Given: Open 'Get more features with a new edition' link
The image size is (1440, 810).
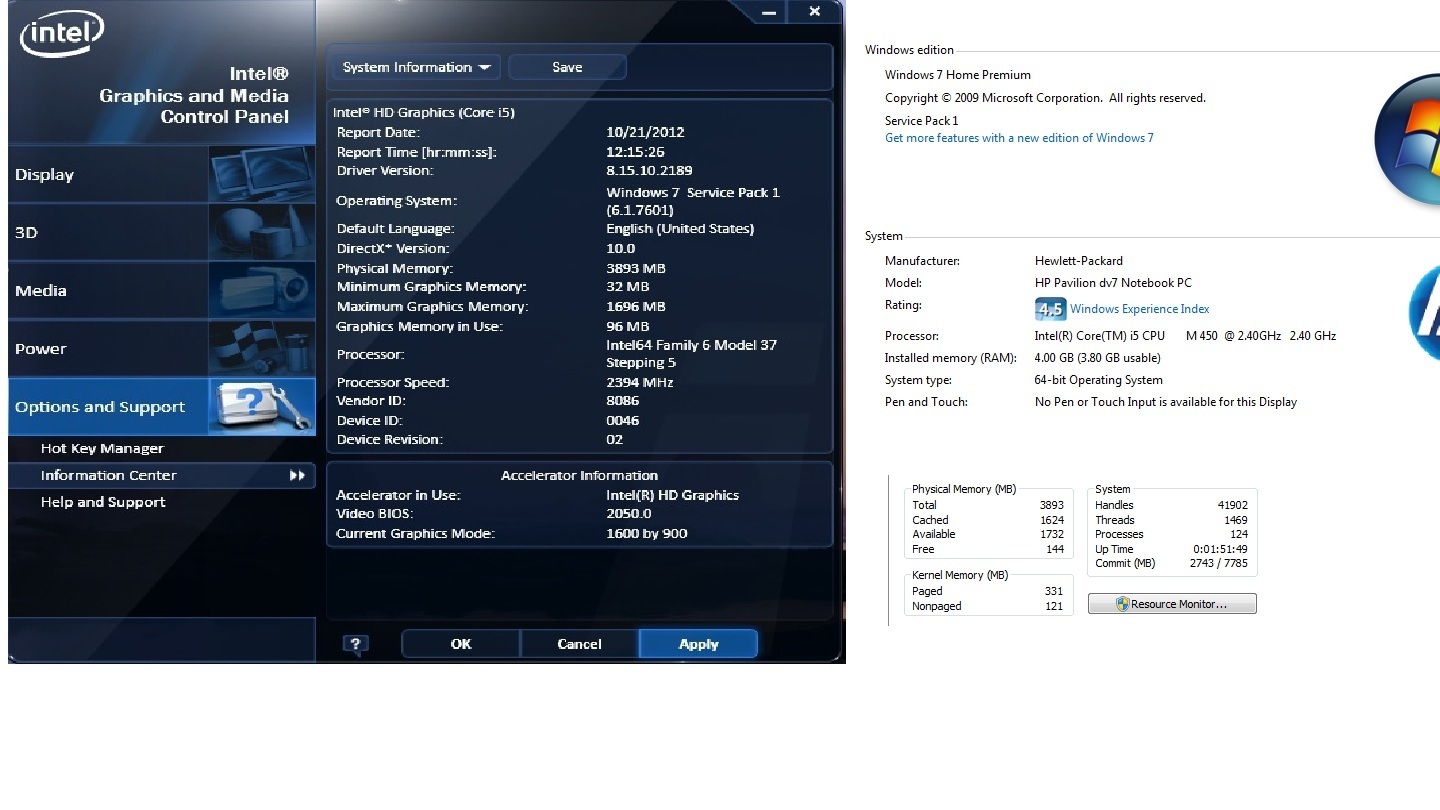Looking at the screenshot, I should 1019,138.
